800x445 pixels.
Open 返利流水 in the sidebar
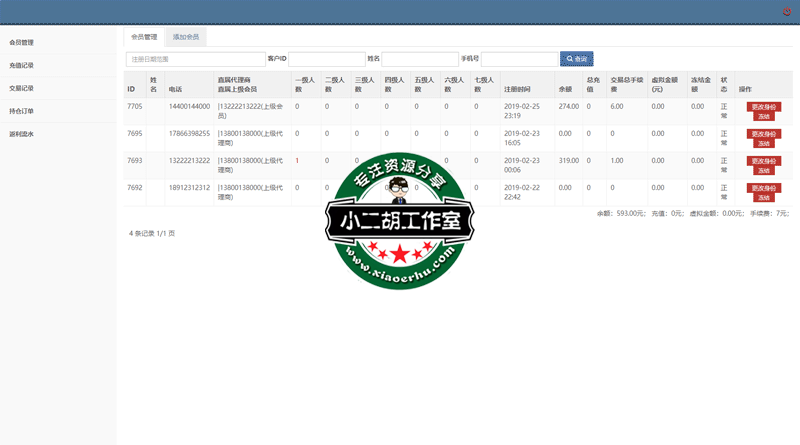(x=21, y=134)
